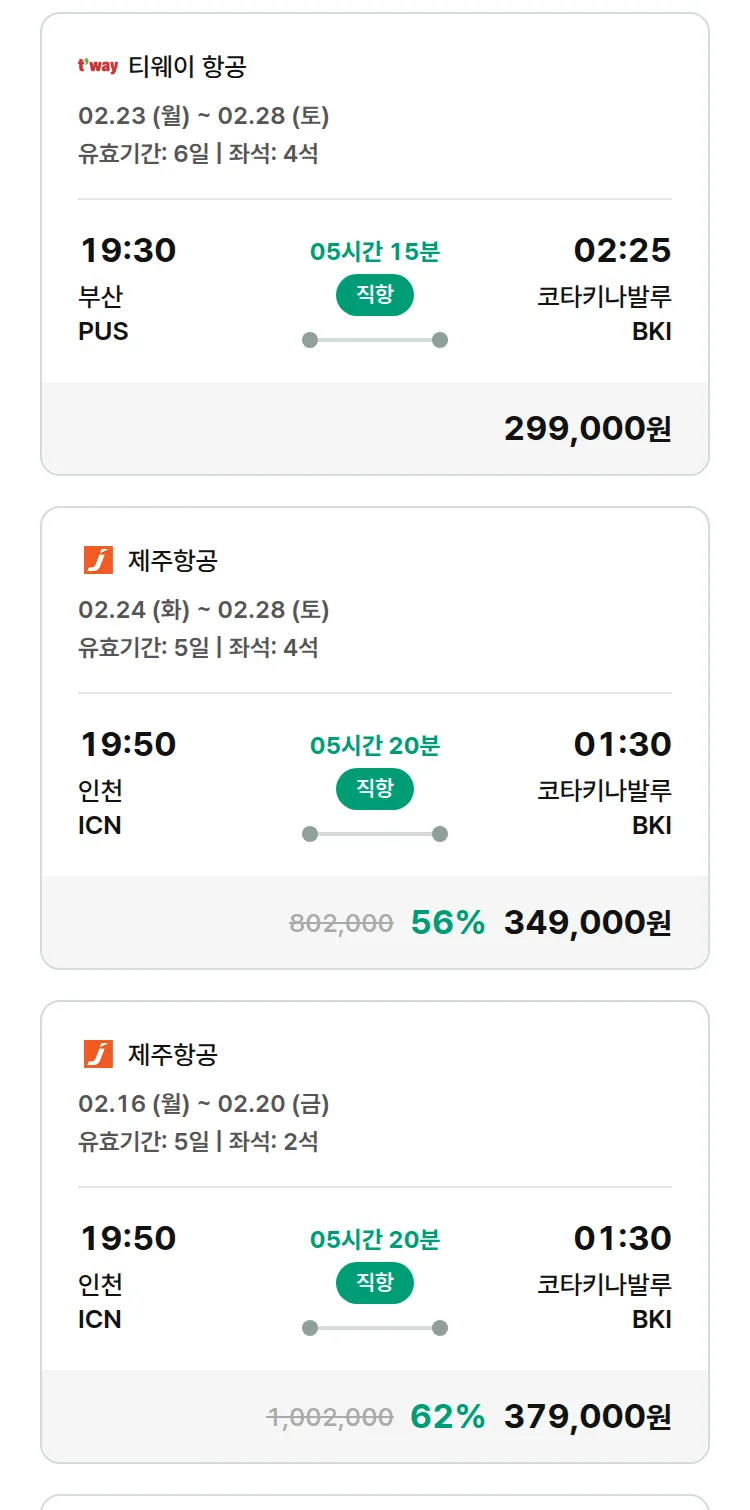
Task: Click the 02.23 (월) ~ 02.28 (토) date range
Action: pyautogui.click(x=204, y=116)
